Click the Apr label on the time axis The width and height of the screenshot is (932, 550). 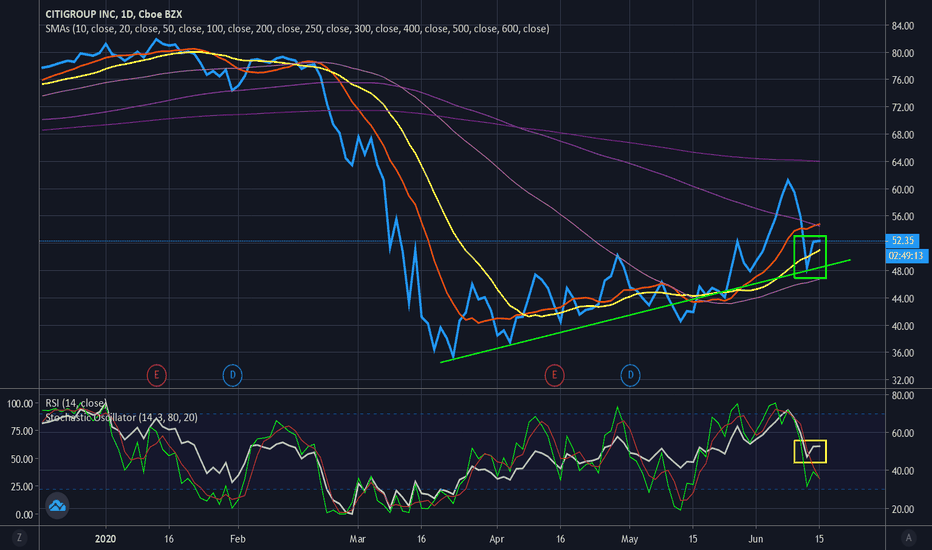pos(496,539)
